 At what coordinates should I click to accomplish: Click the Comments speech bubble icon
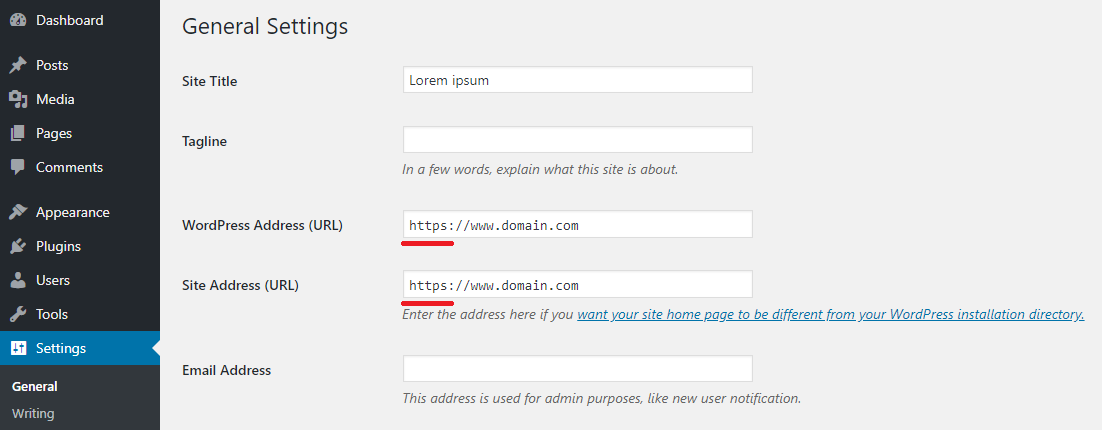click(18, 167)
